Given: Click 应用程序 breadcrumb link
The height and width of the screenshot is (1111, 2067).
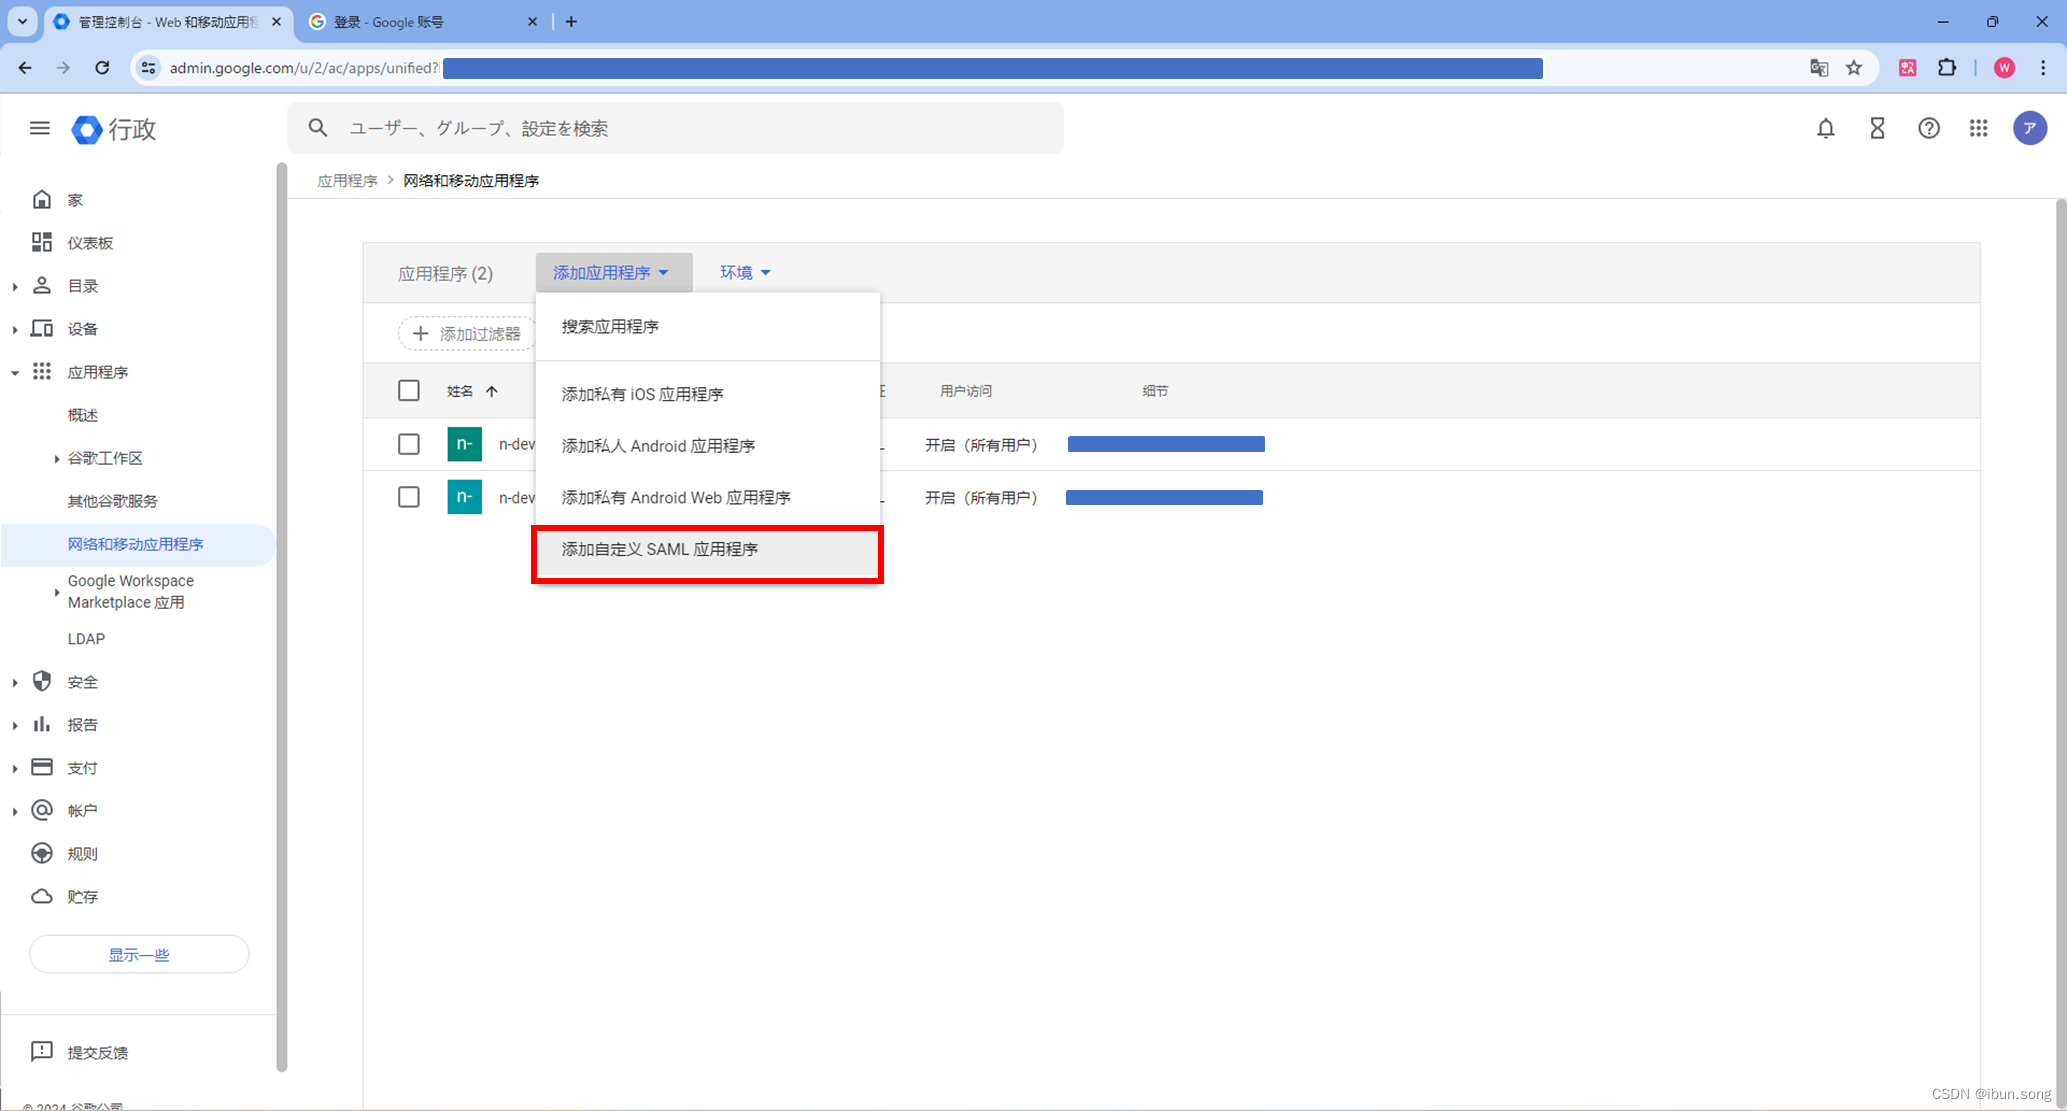Looking at the screenshot, I should (347, 181).
